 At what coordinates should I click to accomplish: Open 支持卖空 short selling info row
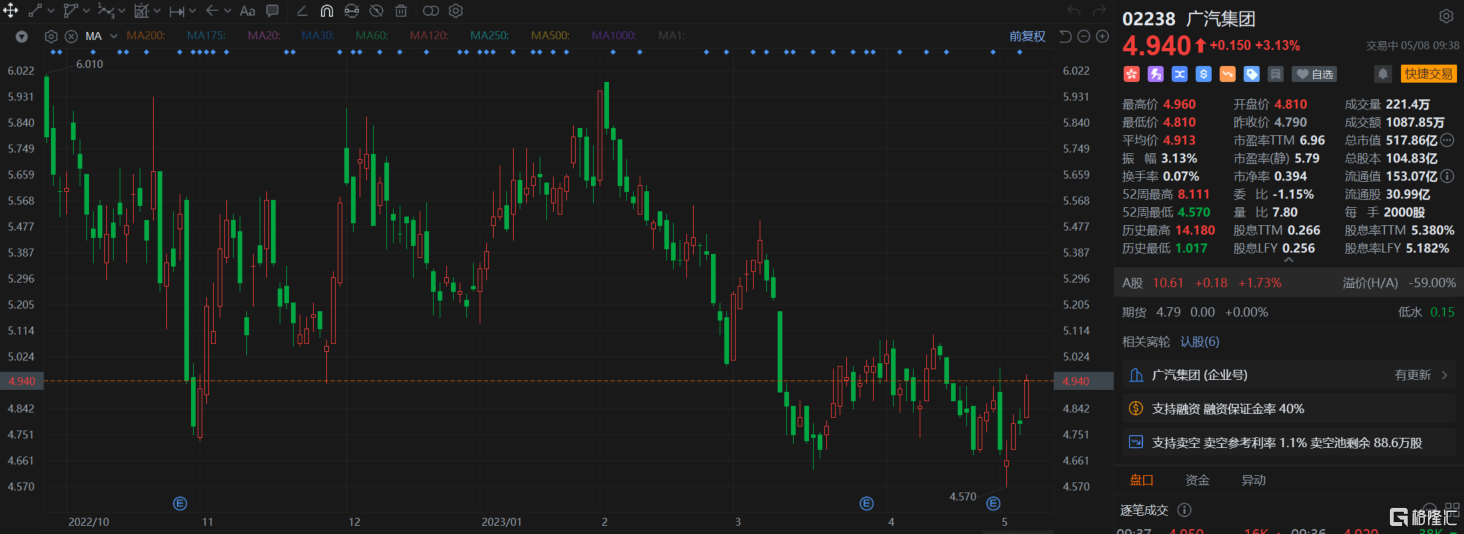(1289, 442)
